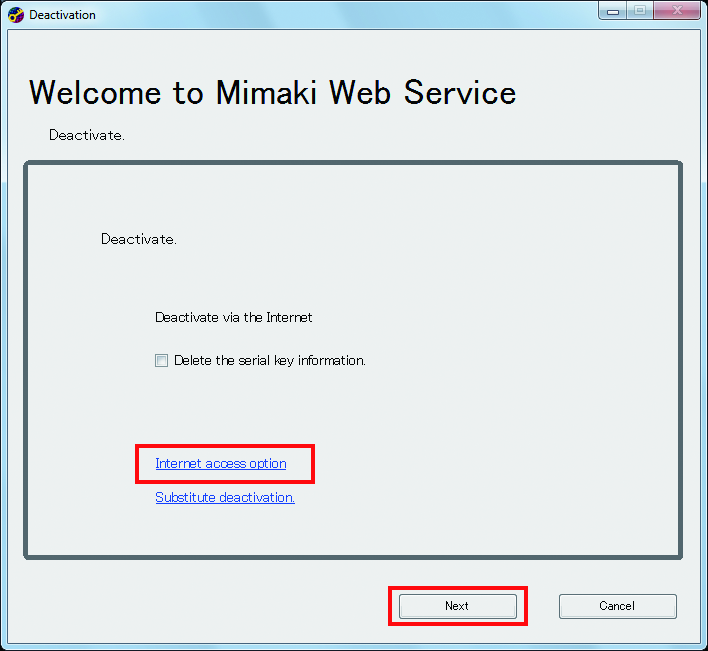Screen dimensions: 708x651
Task: Click the Deactivate subtitle below the heading
Action: click(86, 135)
